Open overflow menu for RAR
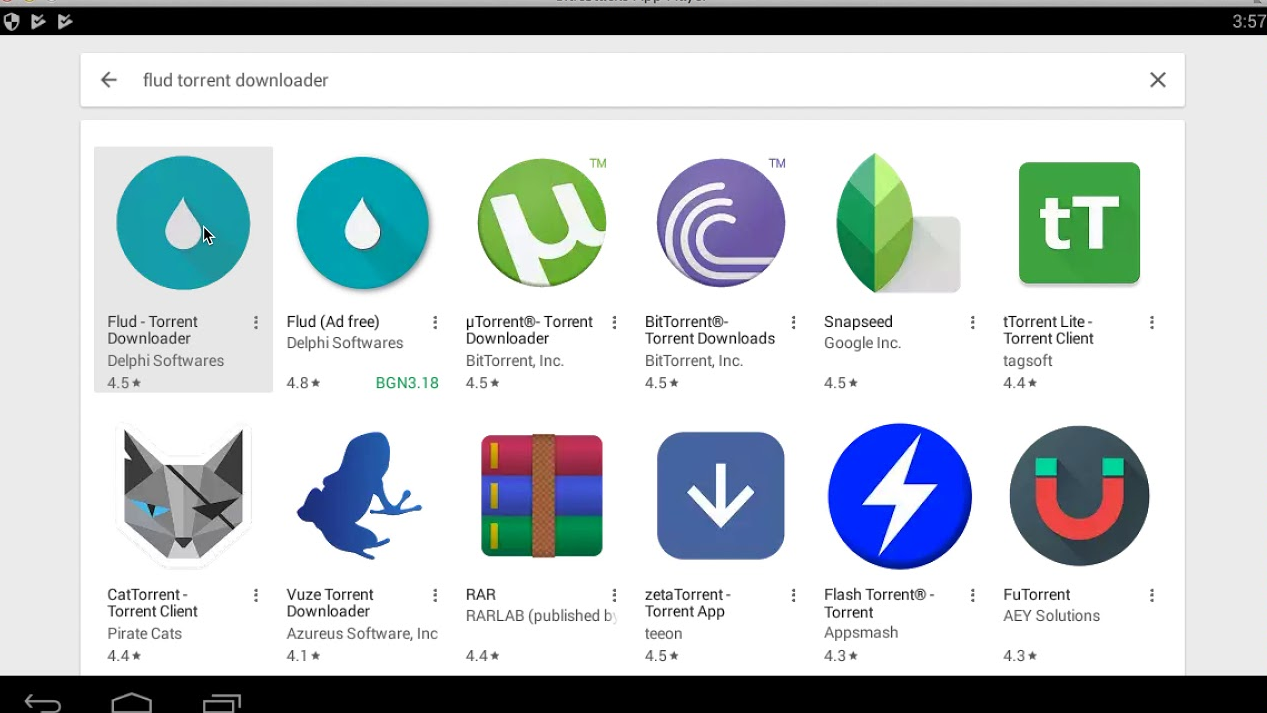The height and width of the screenshot is (713, 1267). 614,595
